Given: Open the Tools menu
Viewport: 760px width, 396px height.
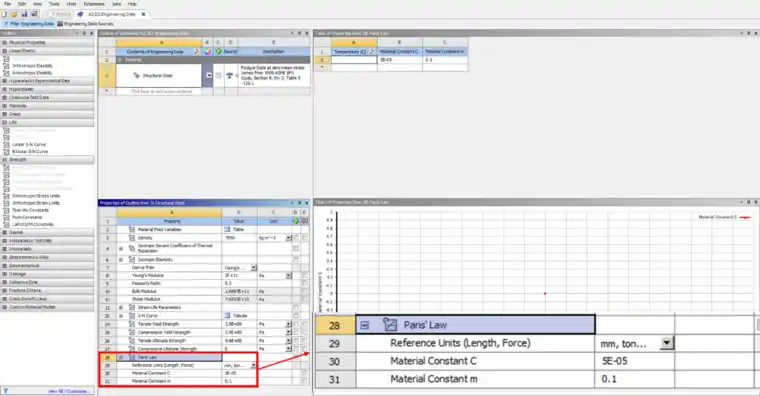Looking at the screenshot, I should (x=54, y=4).
